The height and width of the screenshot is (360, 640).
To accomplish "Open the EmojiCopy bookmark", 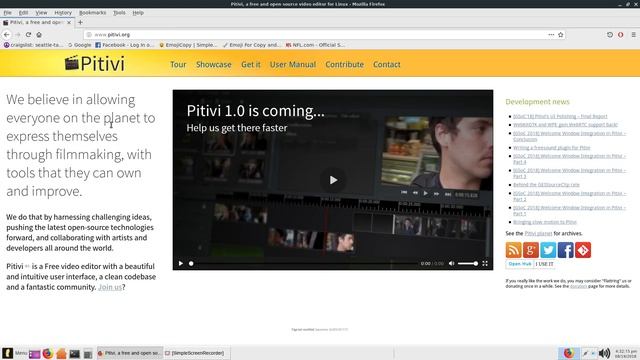I will [189, 45].
